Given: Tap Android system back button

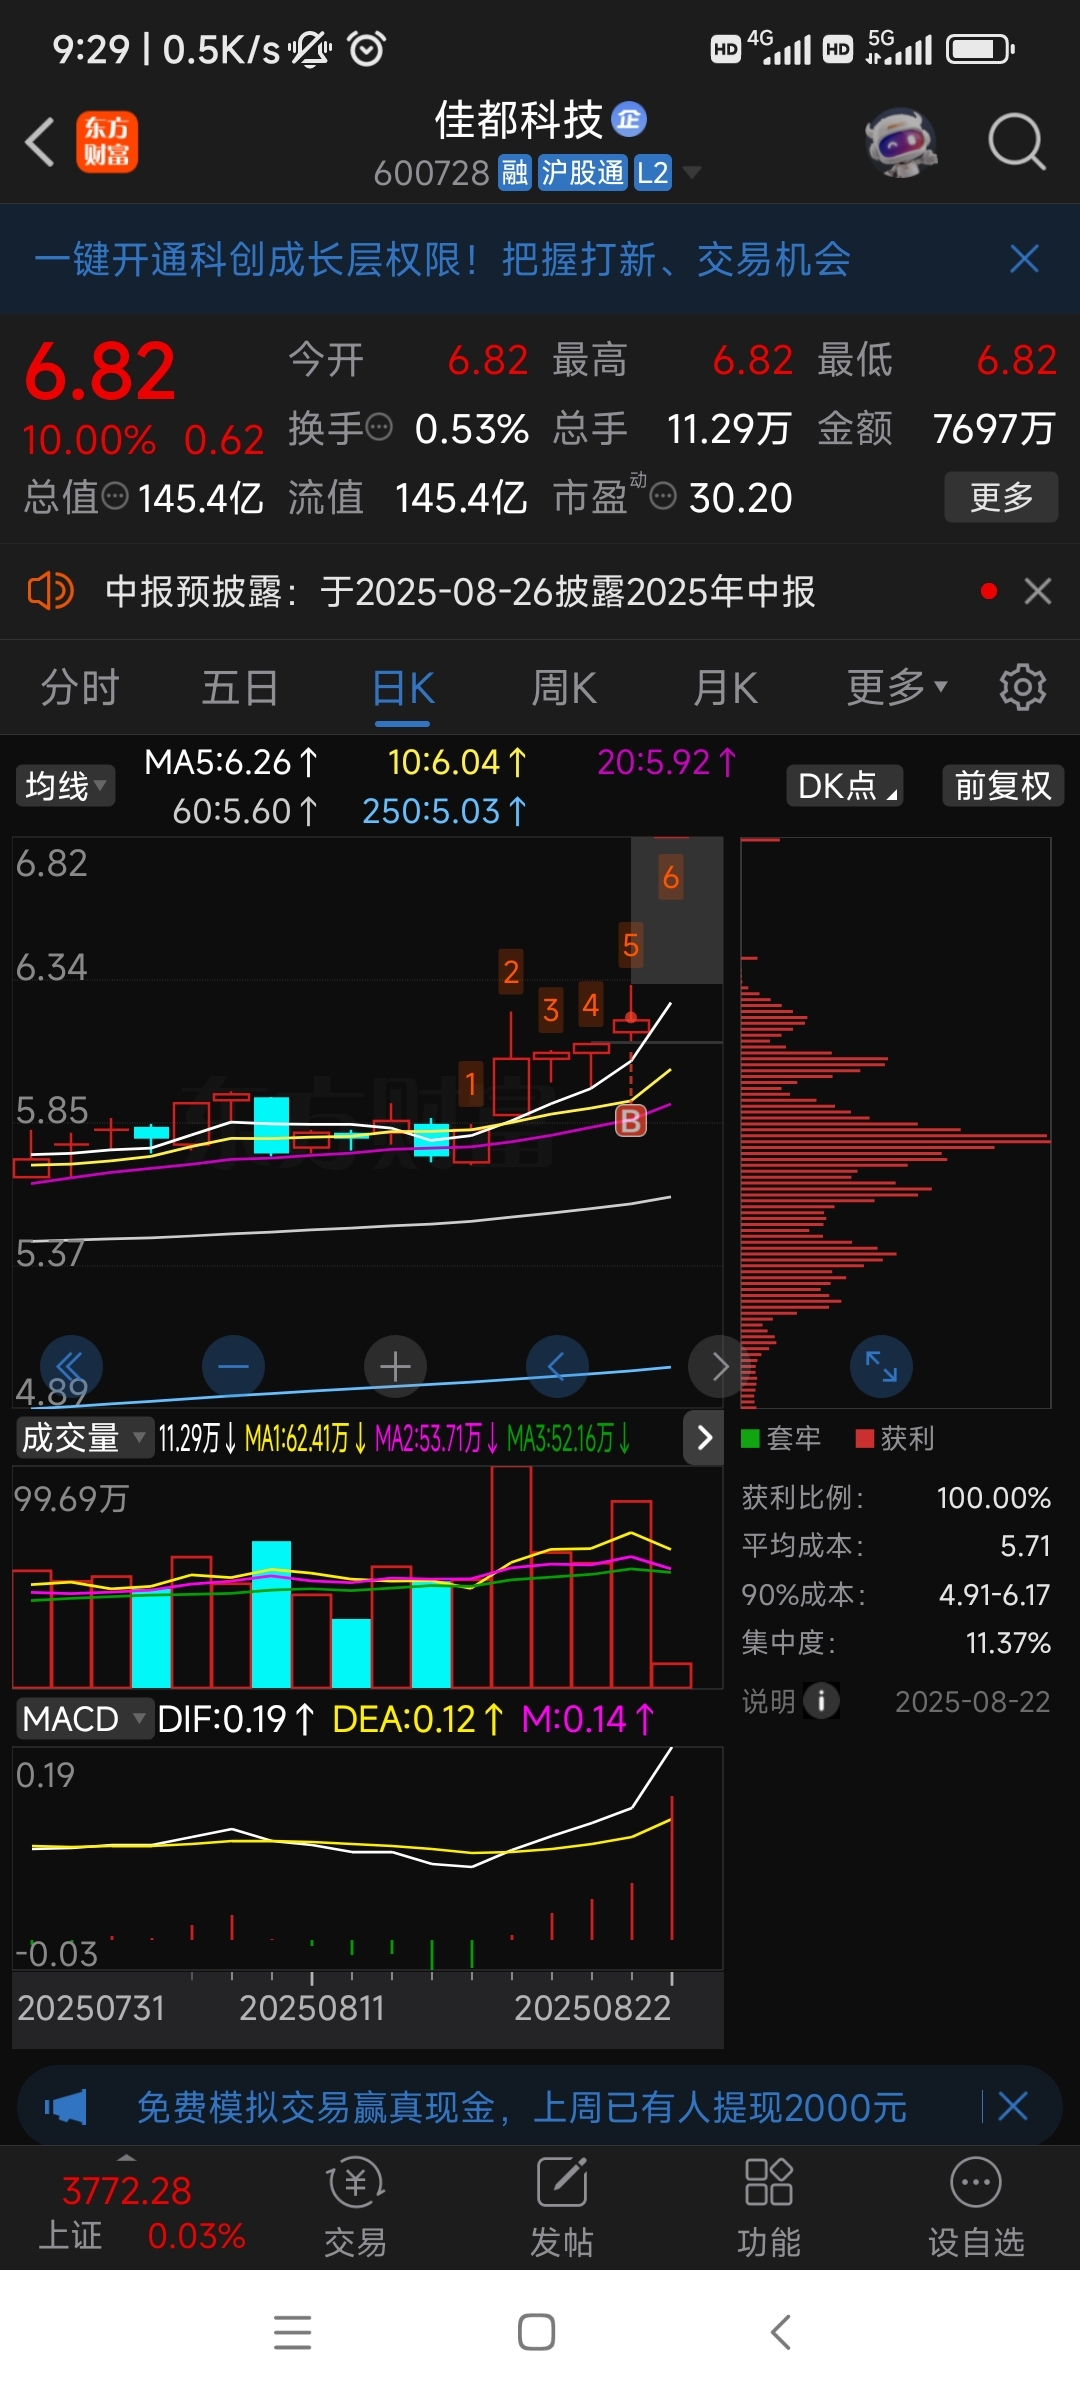Looking at the screenshot, I should pyautogui.click(x=781, y=2332).
